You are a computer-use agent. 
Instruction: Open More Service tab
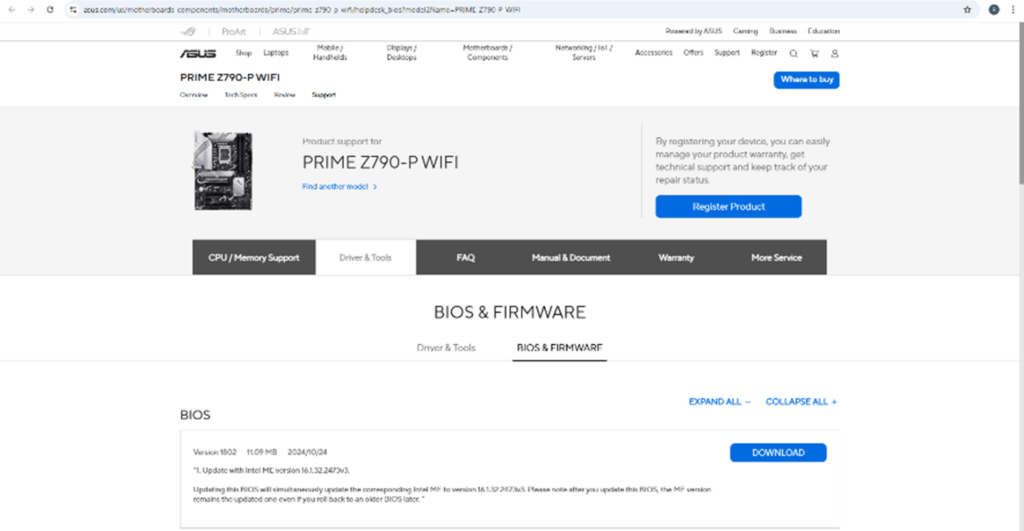pyautogui.click(x=776, y=257)
